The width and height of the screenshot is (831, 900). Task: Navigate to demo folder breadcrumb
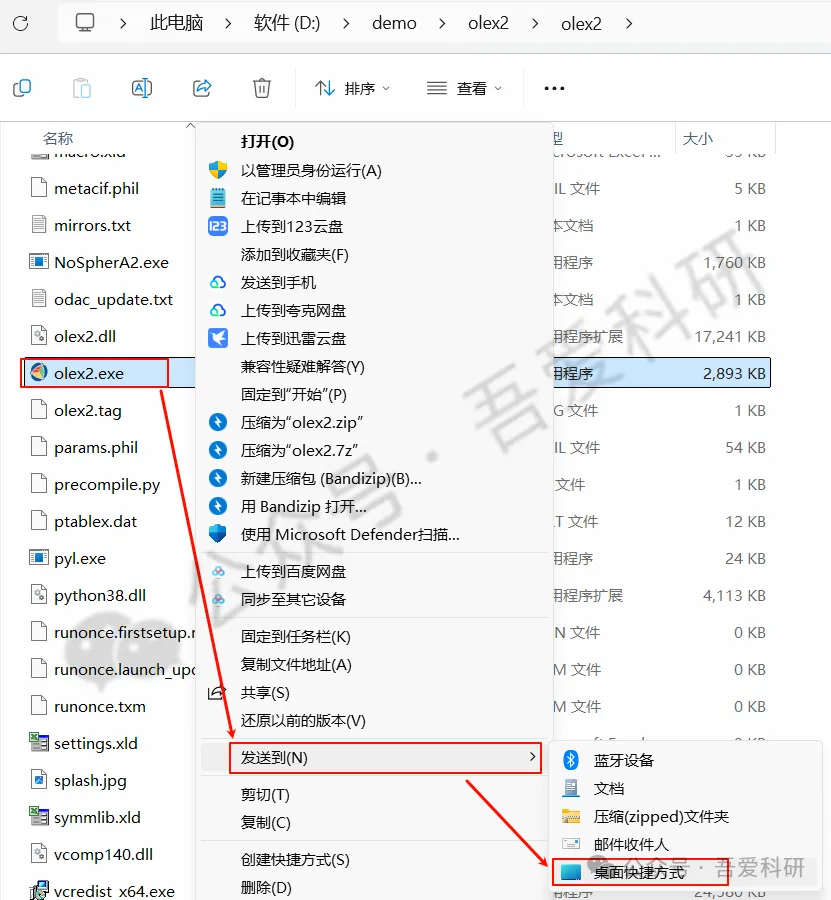(x=394, y=23)
